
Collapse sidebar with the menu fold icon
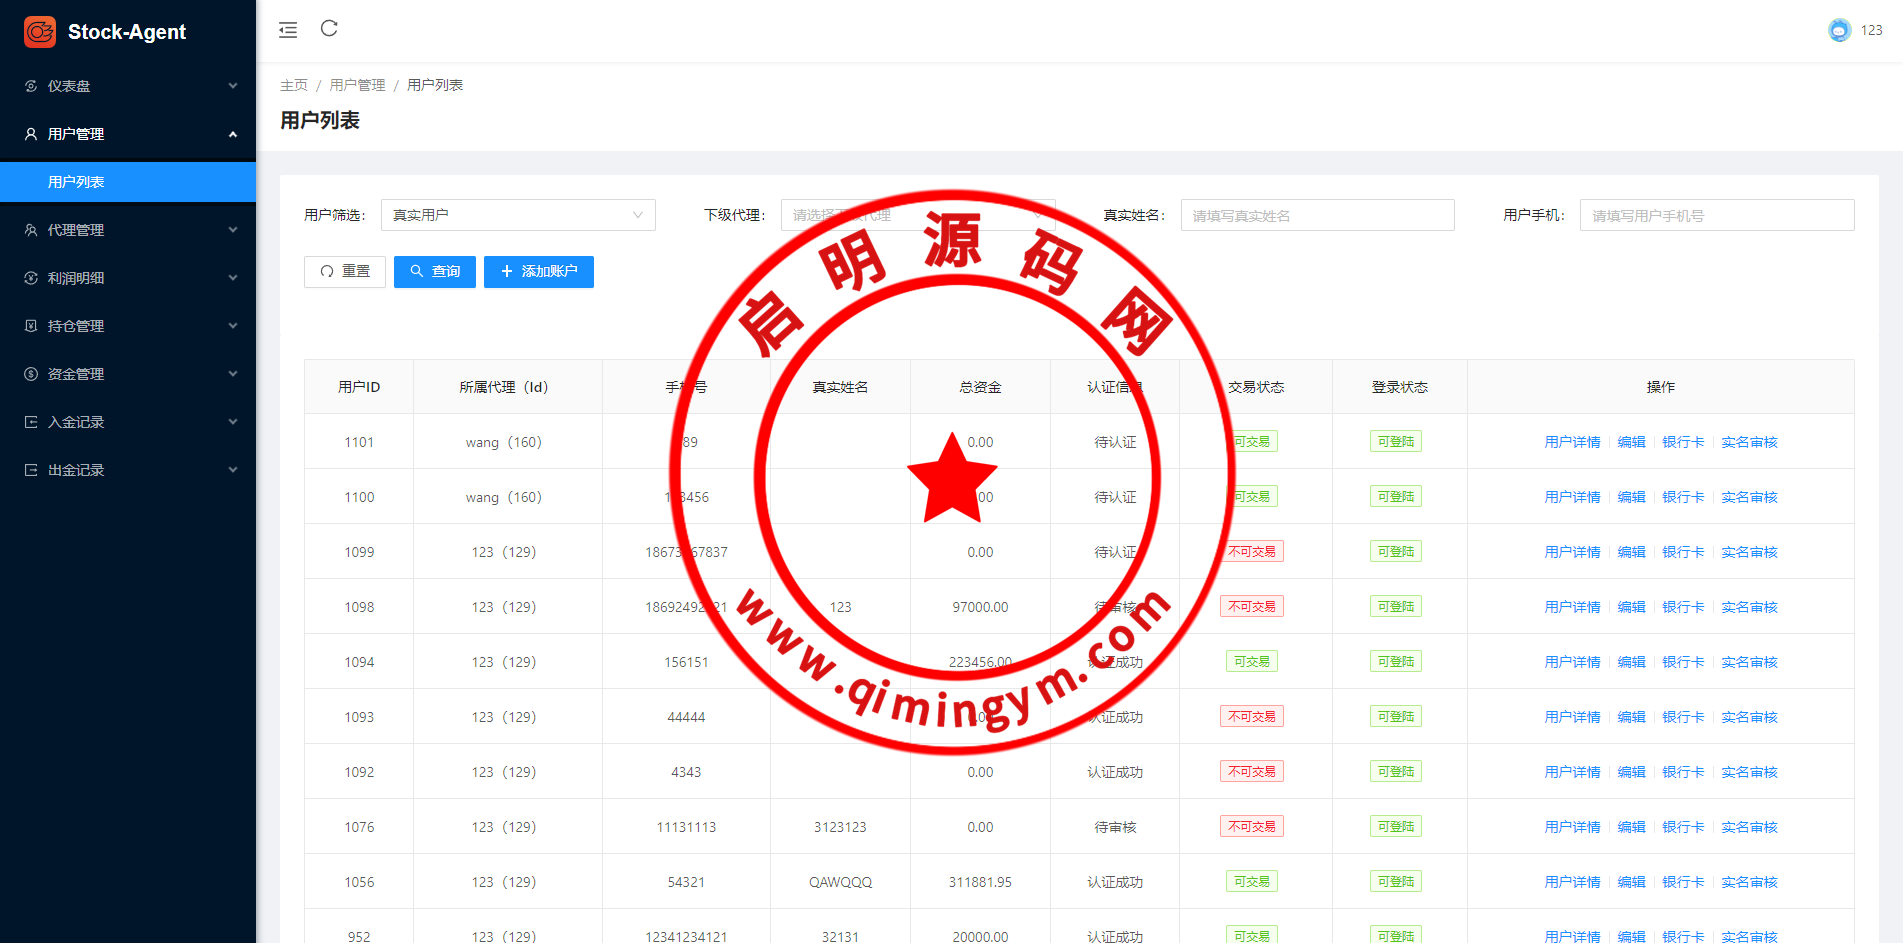click(x=288, y=30)
